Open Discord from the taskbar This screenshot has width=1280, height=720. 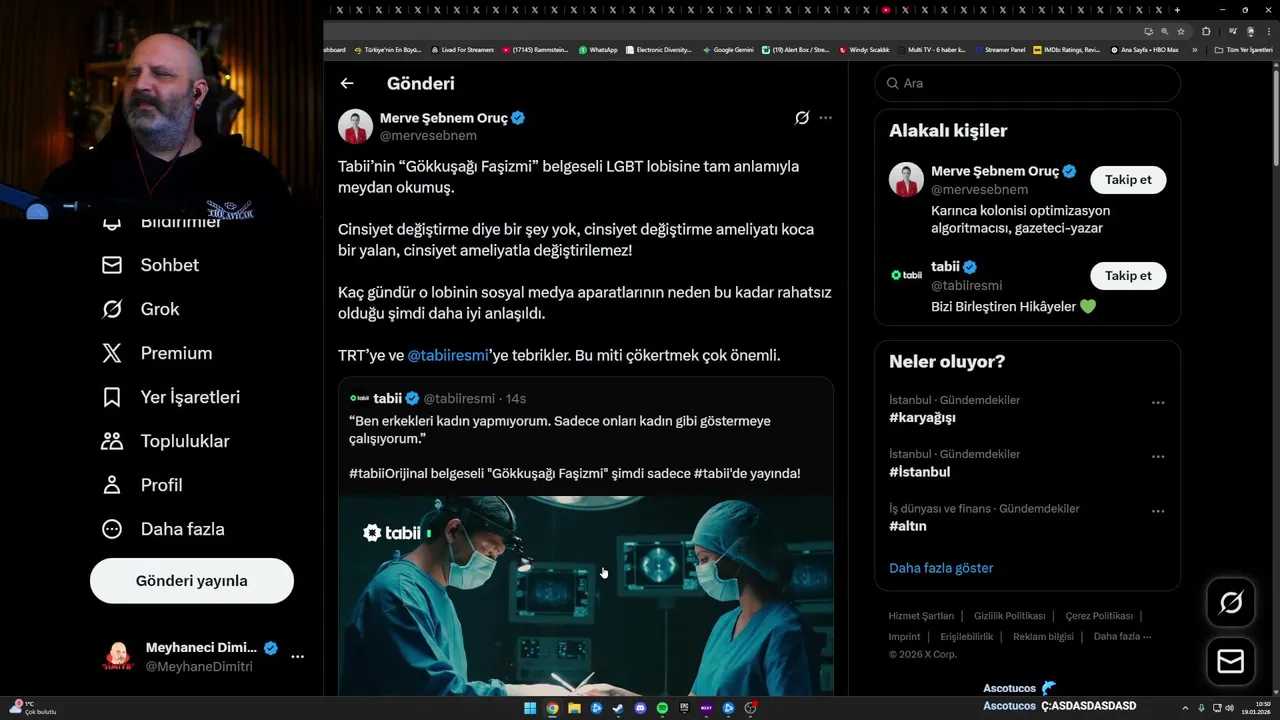coord(640,708)
